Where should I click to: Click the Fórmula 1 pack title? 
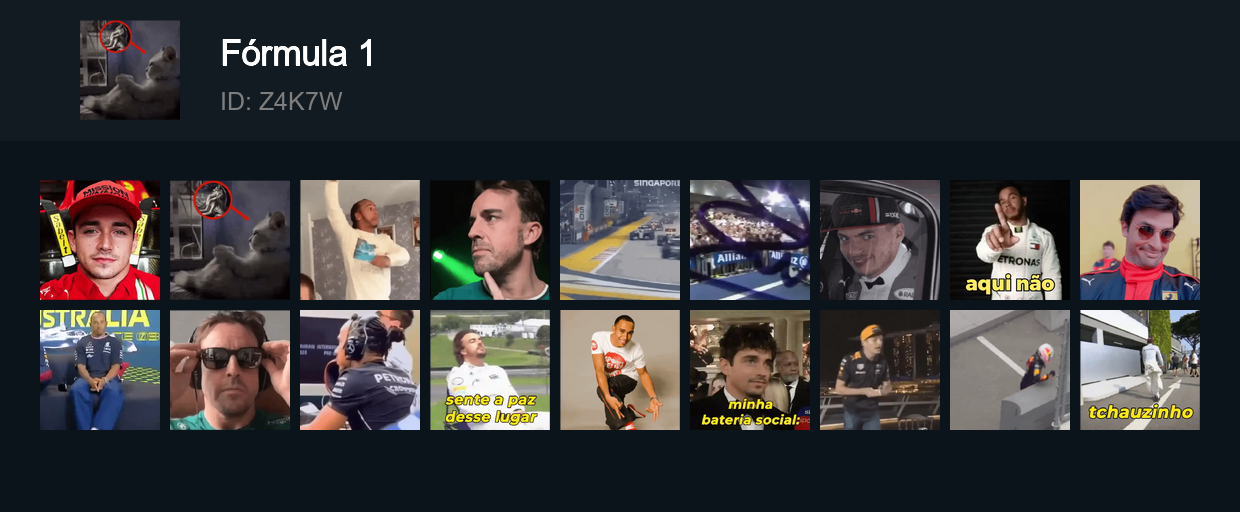(297, 54)
